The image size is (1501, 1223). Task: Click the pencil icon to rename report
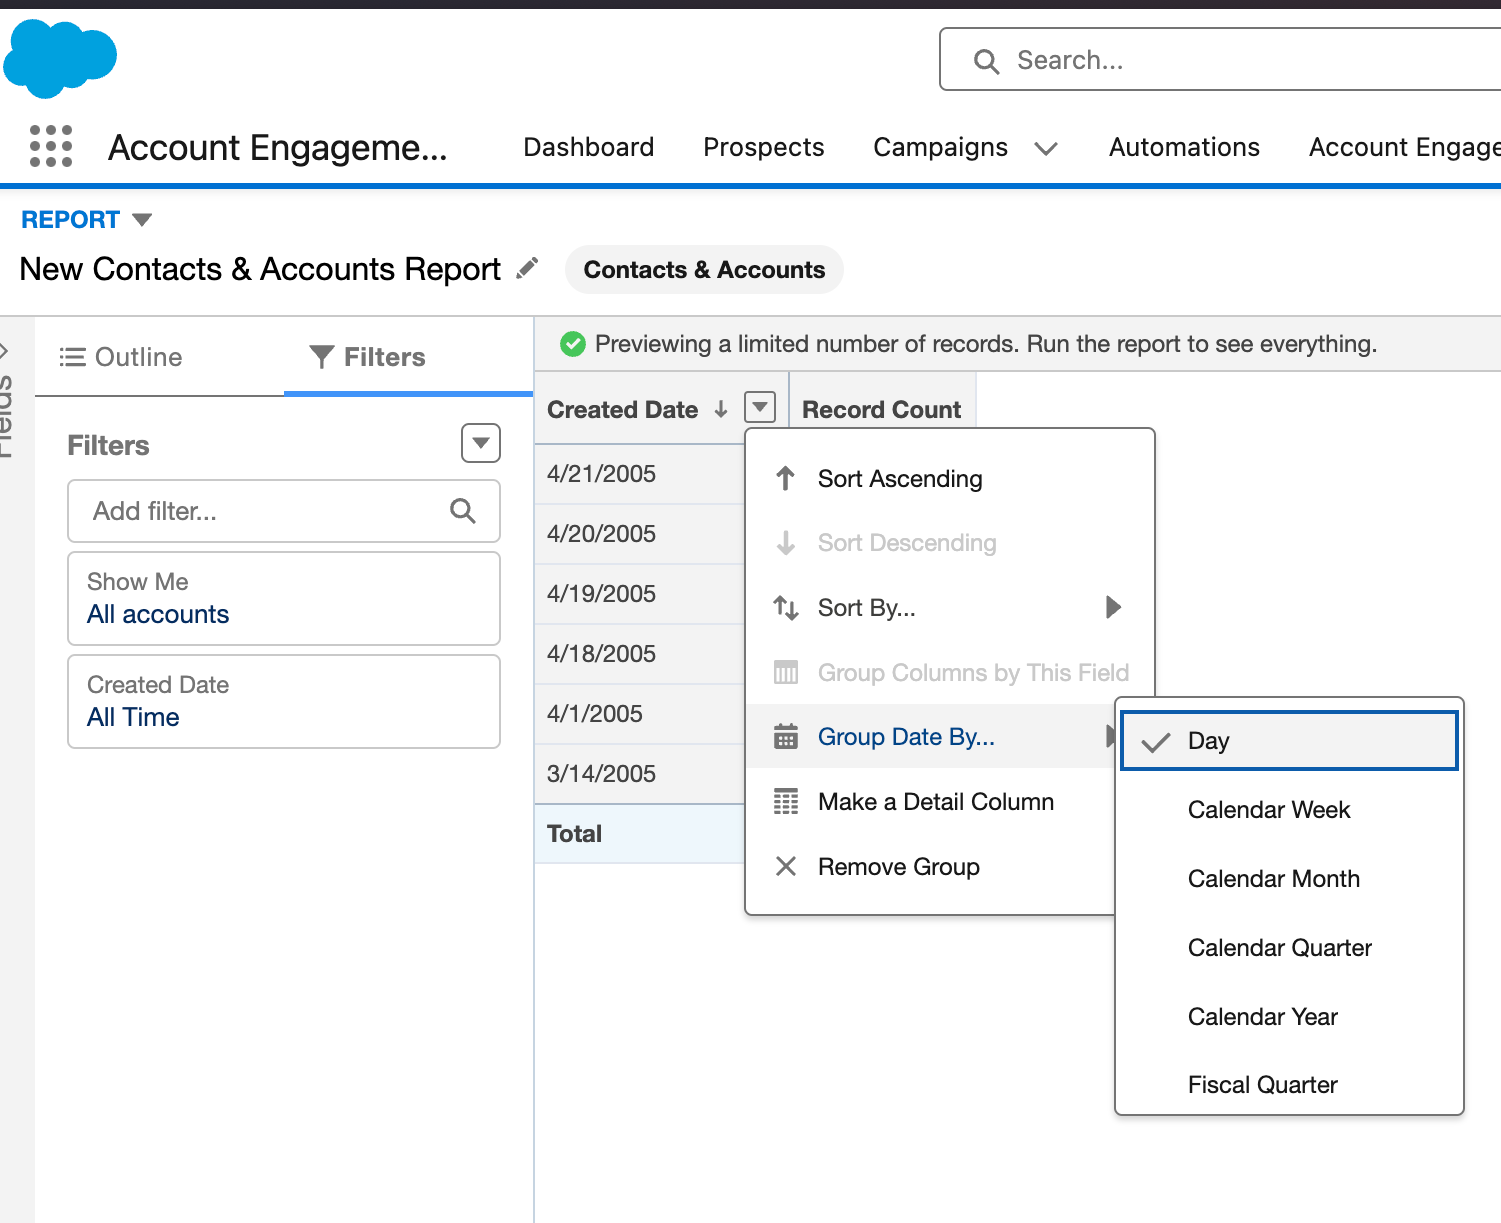[x=527, y=269]
